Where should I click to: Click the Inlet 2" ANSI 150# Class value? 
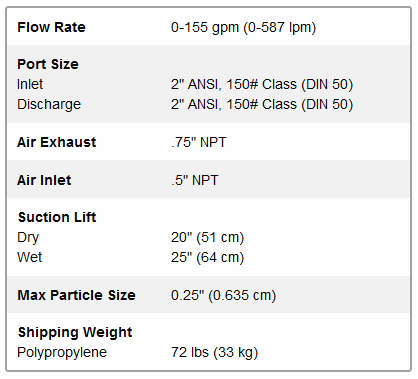pos(262,84)
